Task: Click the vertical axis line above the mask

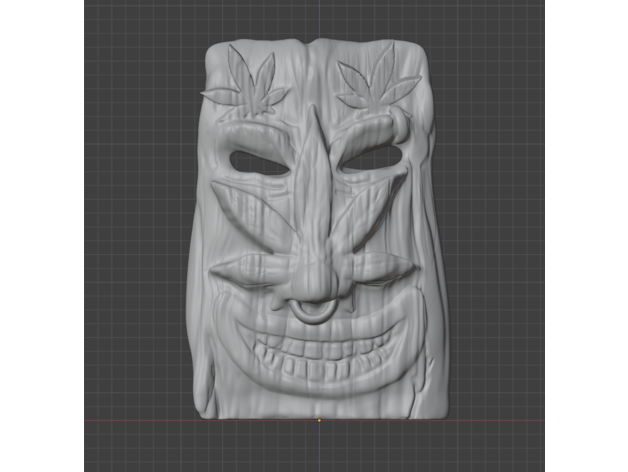Action: point(319,20)
